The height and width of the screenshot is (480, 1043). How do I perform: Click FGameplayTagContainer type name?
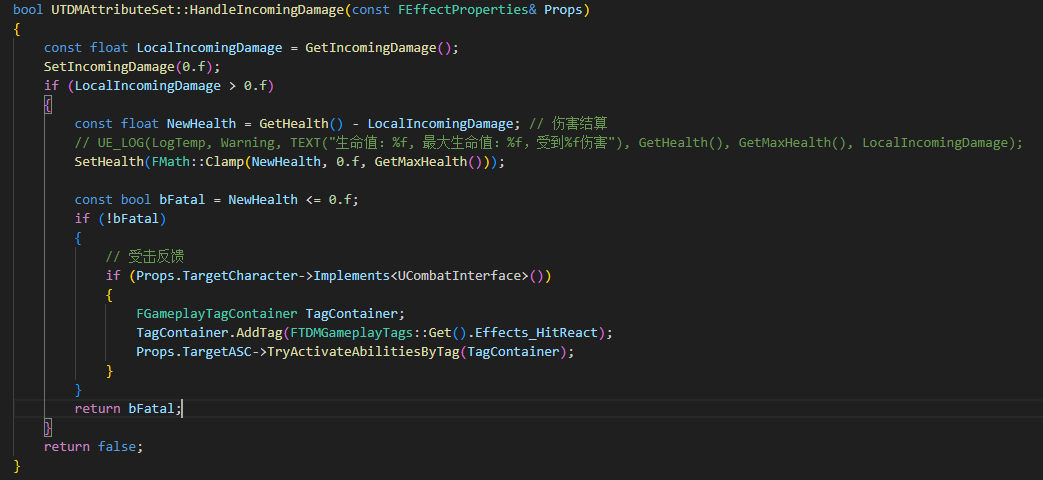pyautogui.click(x=217, y=313)
